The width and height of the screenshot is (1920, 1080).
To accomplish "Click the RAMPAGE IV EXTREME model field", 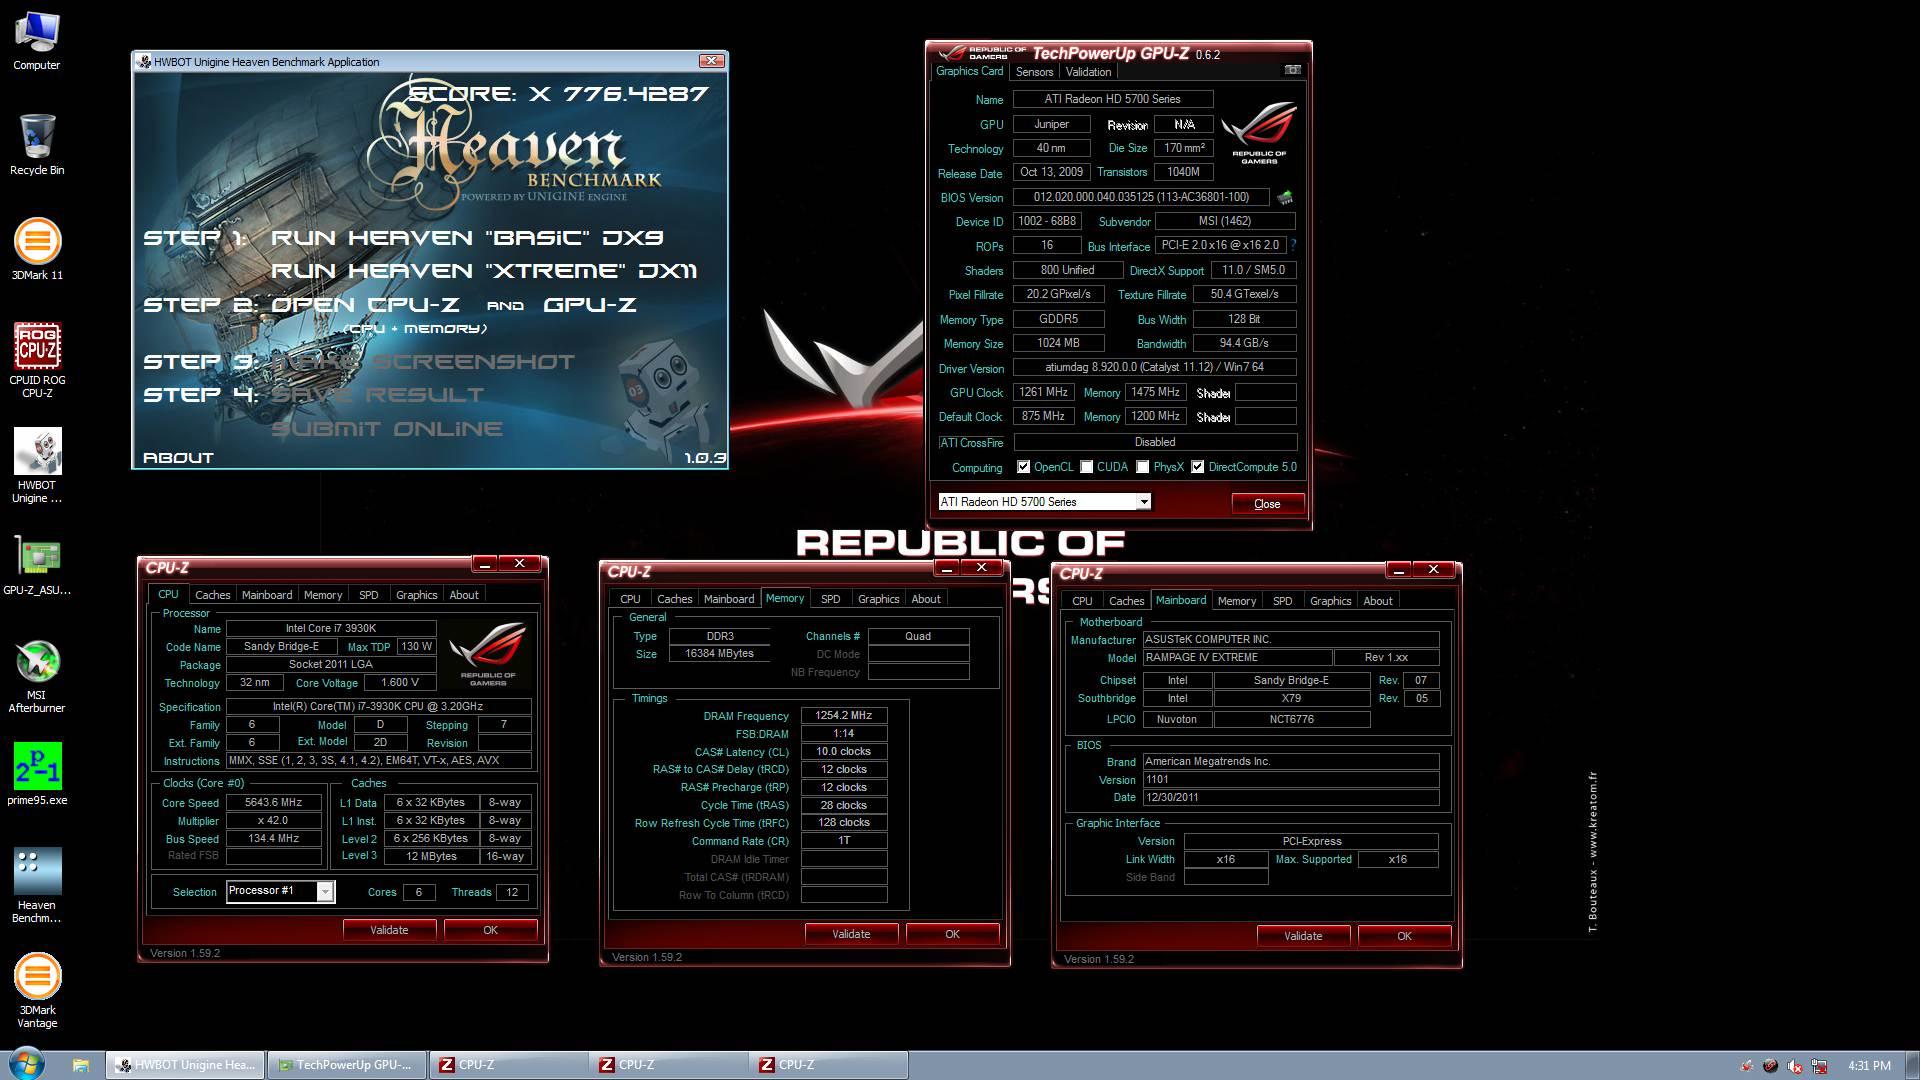I will 1238,658.
